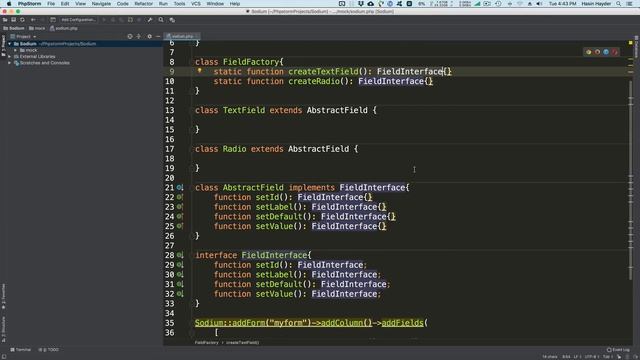
Task: Click gutter marker on interface setDefault line 31
Action: point(180,284)
